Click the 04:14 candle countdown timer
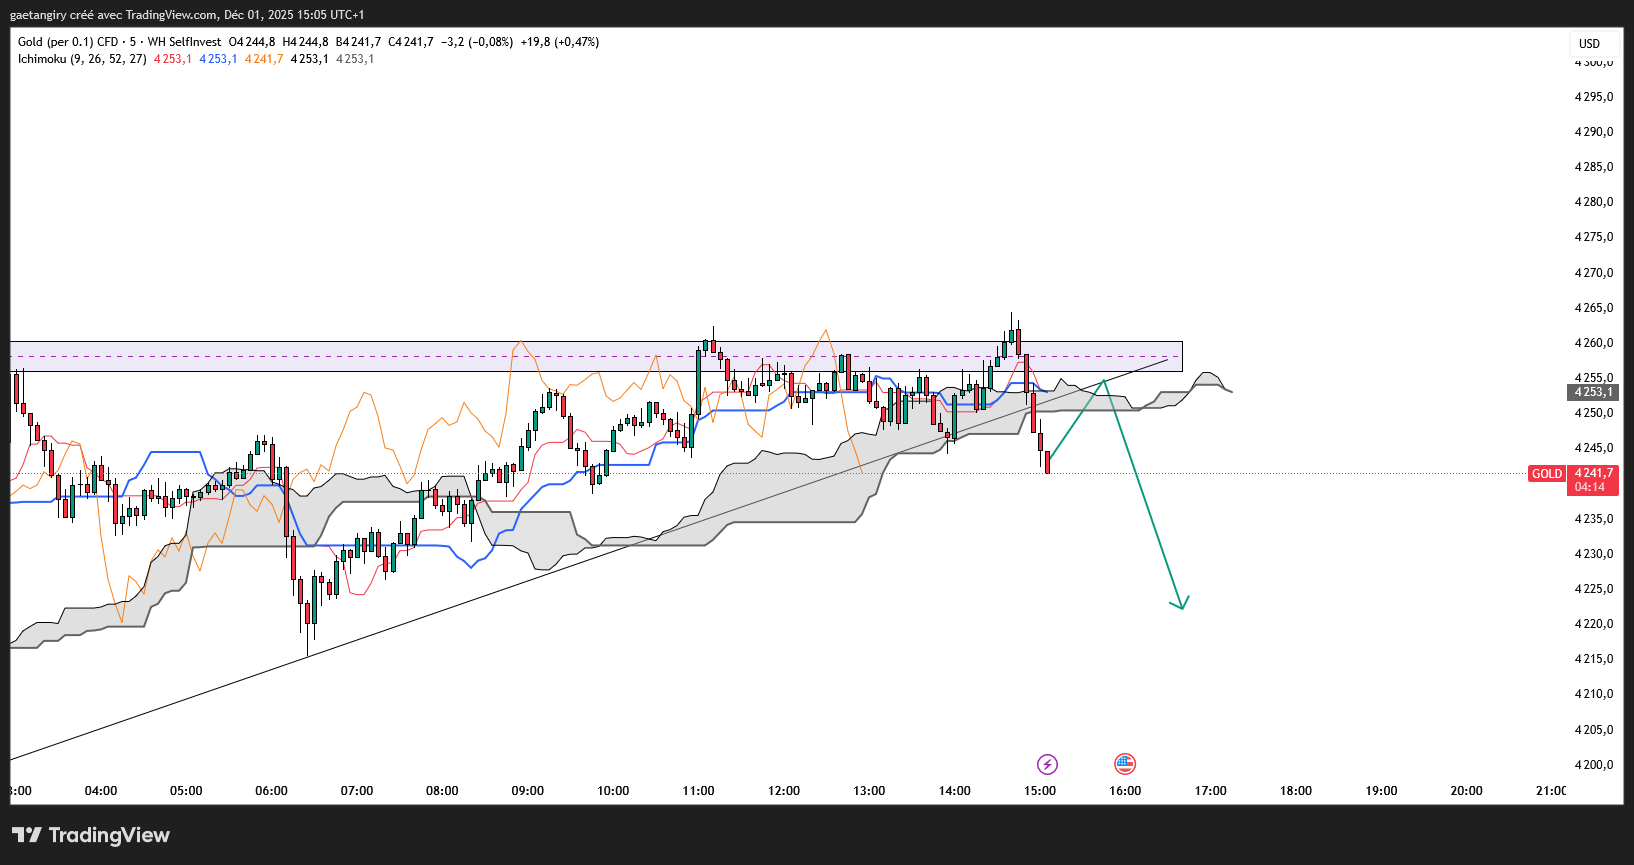1634x865 pixels. click(1590, 487)
